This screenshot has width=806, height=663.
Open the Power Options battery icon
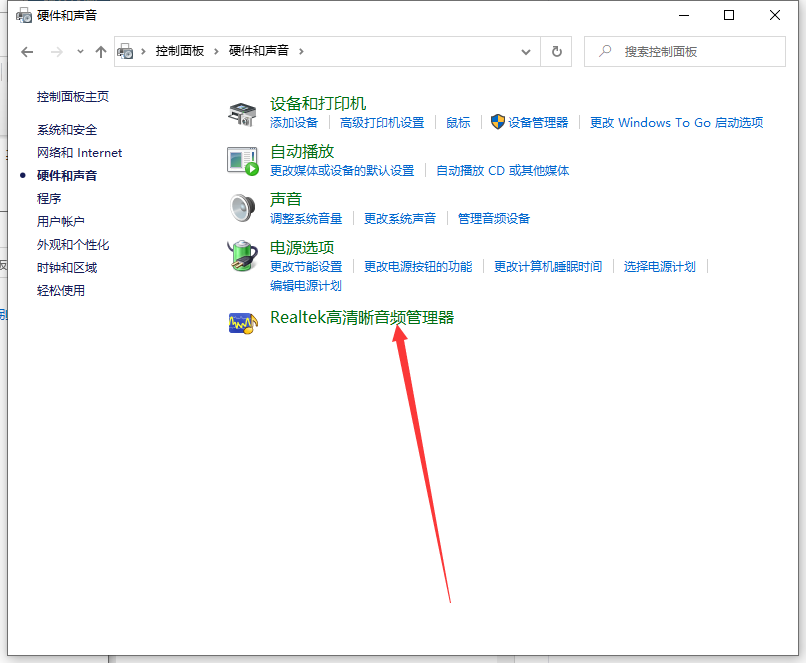tap(242, 256)
